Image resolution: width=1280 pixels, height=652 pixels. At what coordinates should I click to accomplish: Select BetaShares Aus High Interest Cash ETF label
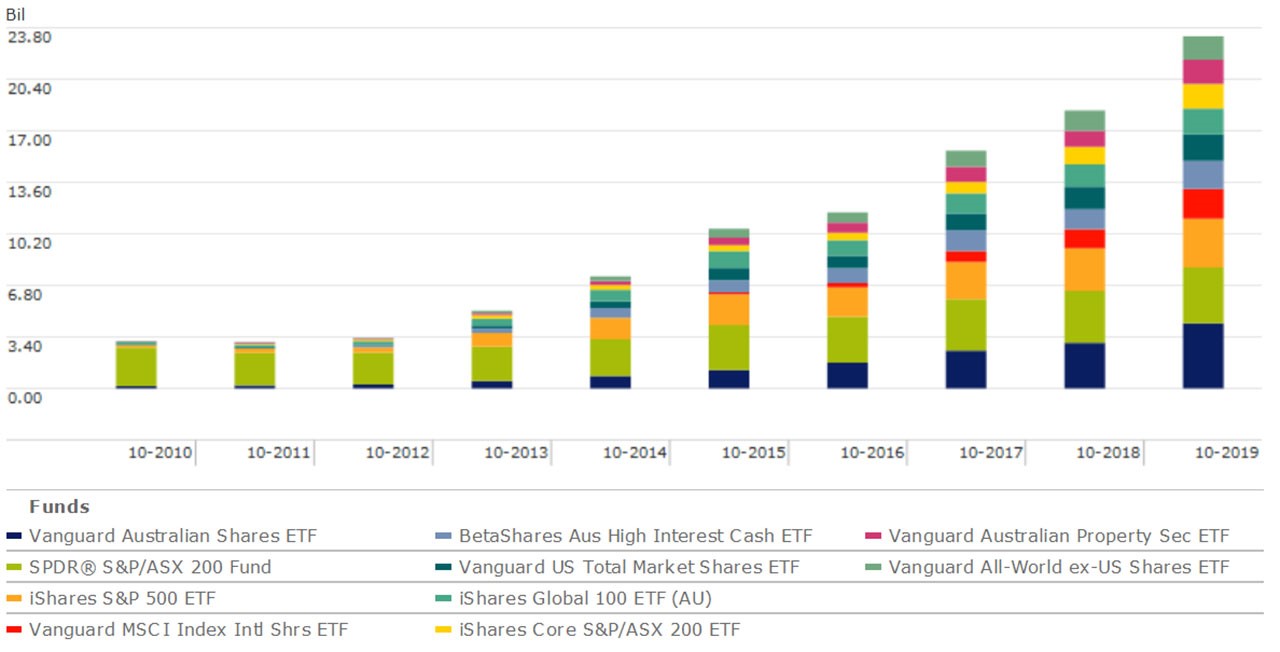635,536
